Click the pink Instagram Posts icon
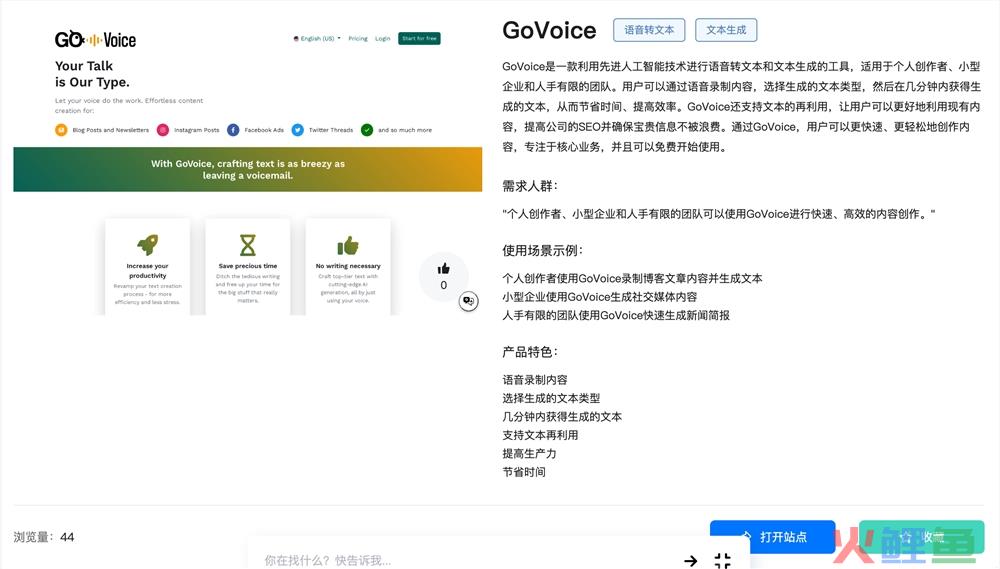 (x=163, y=130)
